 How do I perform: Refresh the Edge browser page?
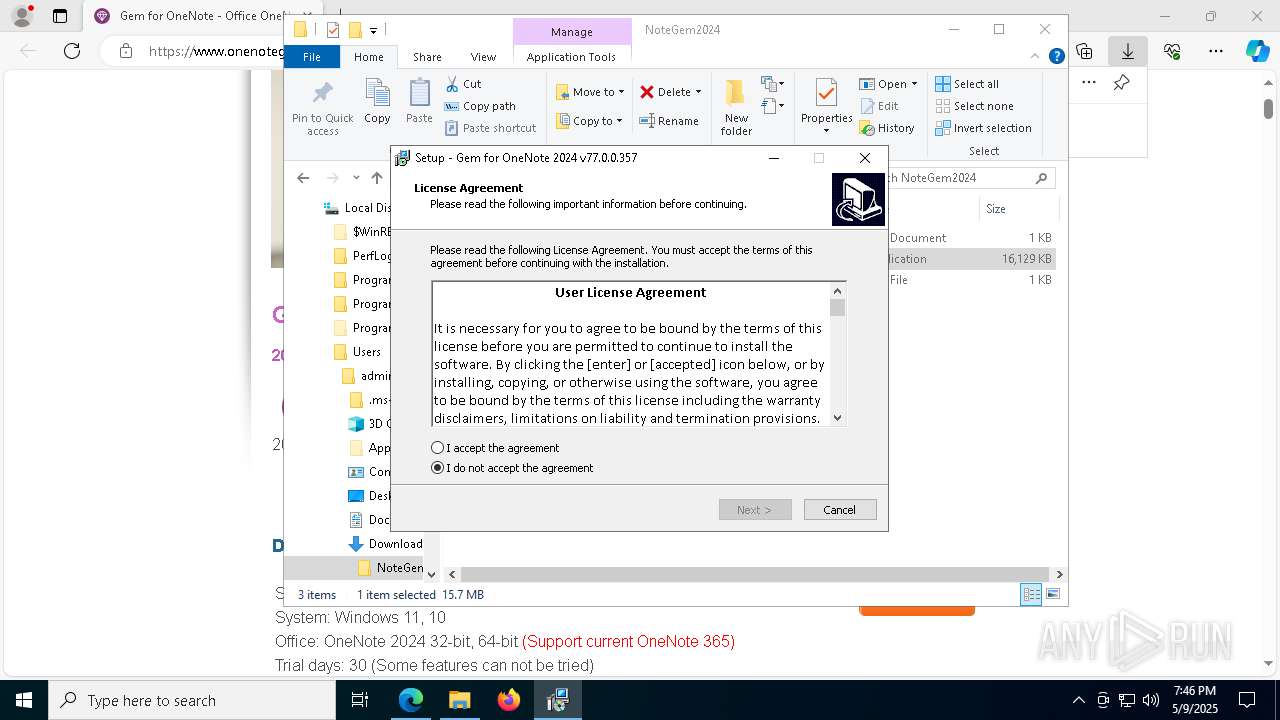72,51
